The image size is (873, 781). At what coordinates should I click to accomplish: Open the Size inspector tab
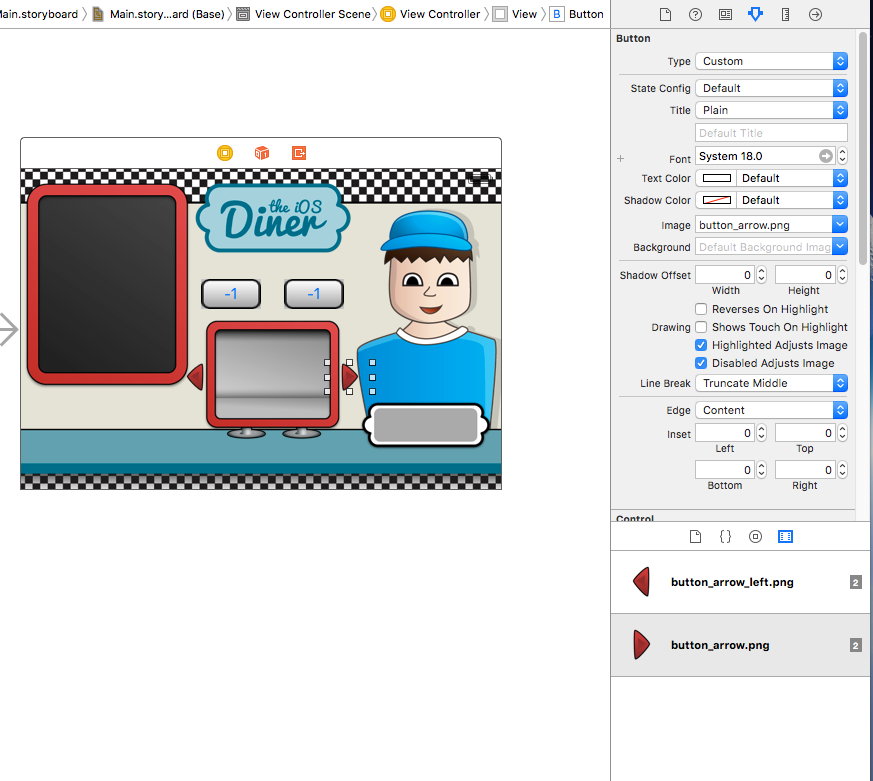[785, 14]
